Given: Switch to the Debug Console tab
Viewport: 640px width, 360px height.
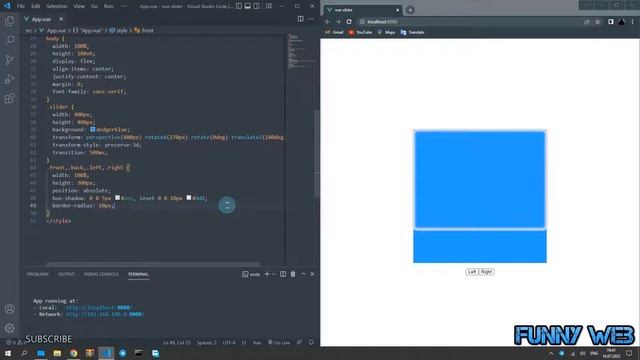Looking at the screenshot, I should 101,274.
